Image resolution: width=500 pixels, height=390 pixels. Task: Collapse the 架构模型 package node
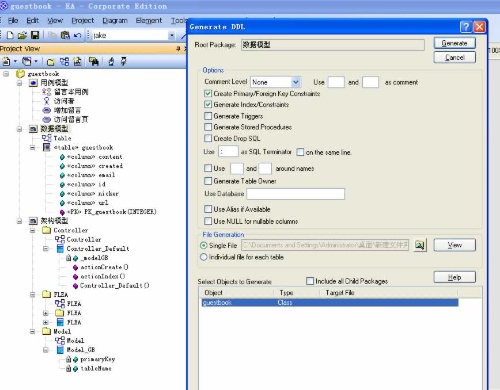pos(19,221)
